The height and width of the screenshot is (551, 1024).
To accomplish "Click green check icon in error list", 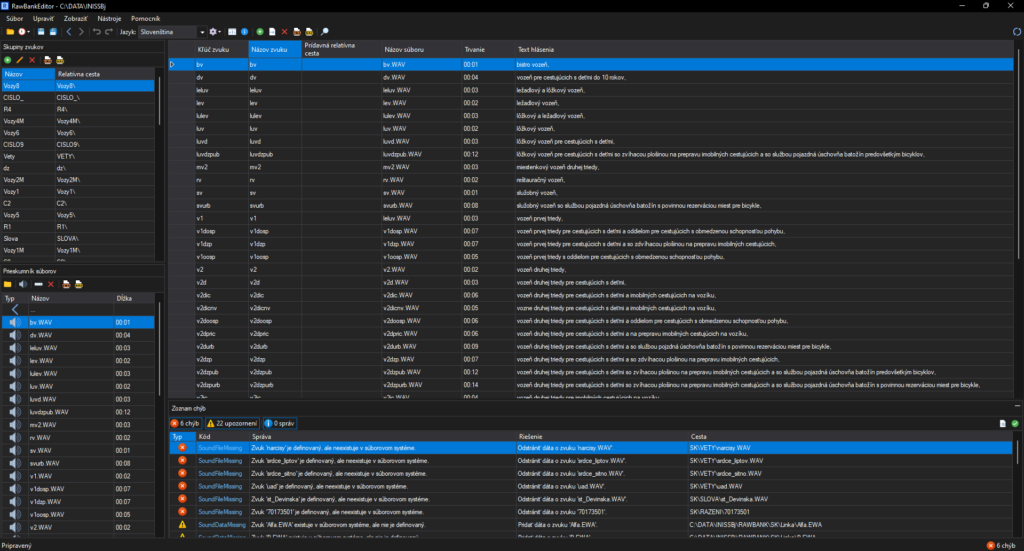I will [x=1015, y=424].
